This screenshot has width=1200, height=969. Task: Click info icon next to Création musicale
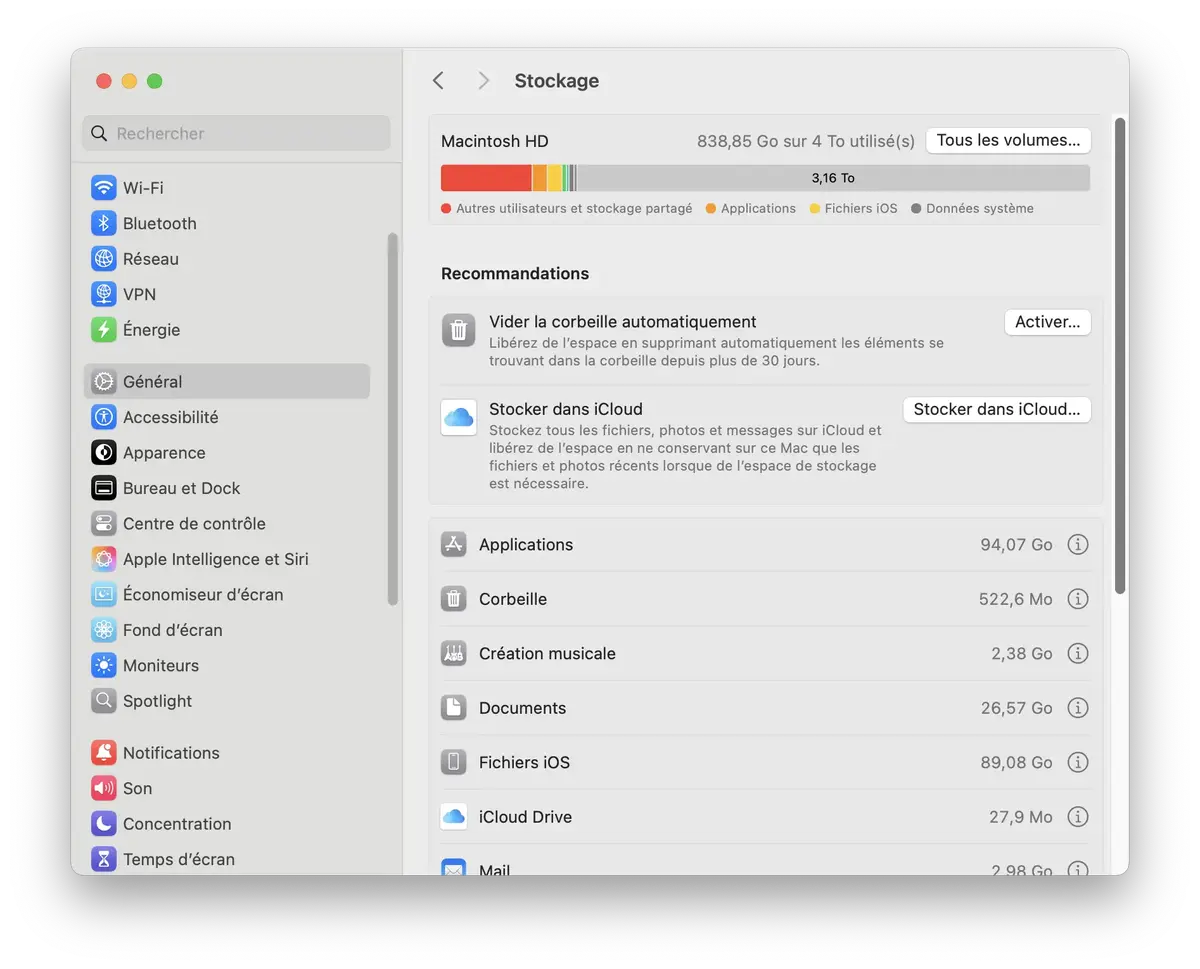tap(1077, 653)
